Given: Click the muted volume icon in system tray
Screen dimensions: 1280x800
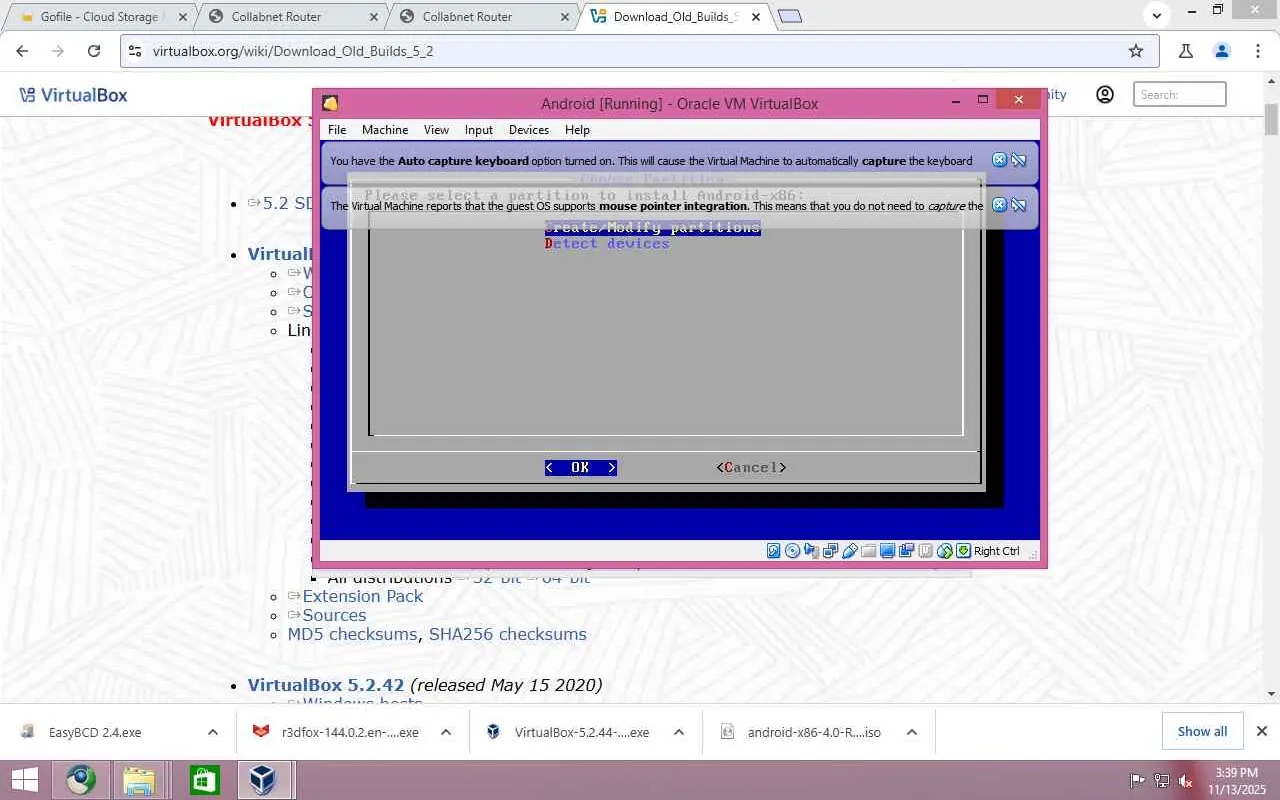Looking at the screenshot, I should [x=1185, y=781].
